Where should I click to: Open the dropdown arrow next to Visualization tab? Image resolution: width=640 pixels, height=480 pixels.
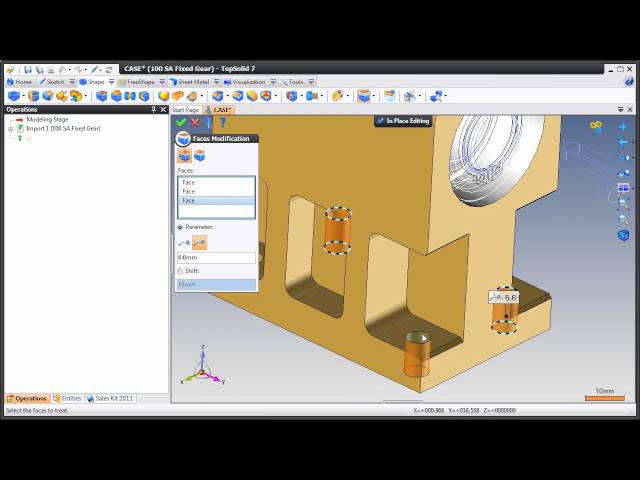(271, 82)
